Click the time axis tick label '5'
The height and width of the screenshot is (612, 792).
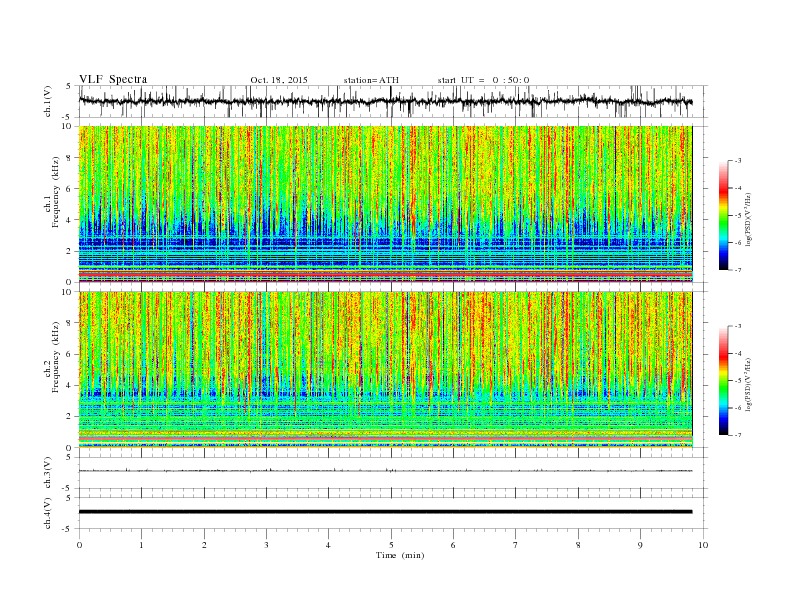coord(391,545)
